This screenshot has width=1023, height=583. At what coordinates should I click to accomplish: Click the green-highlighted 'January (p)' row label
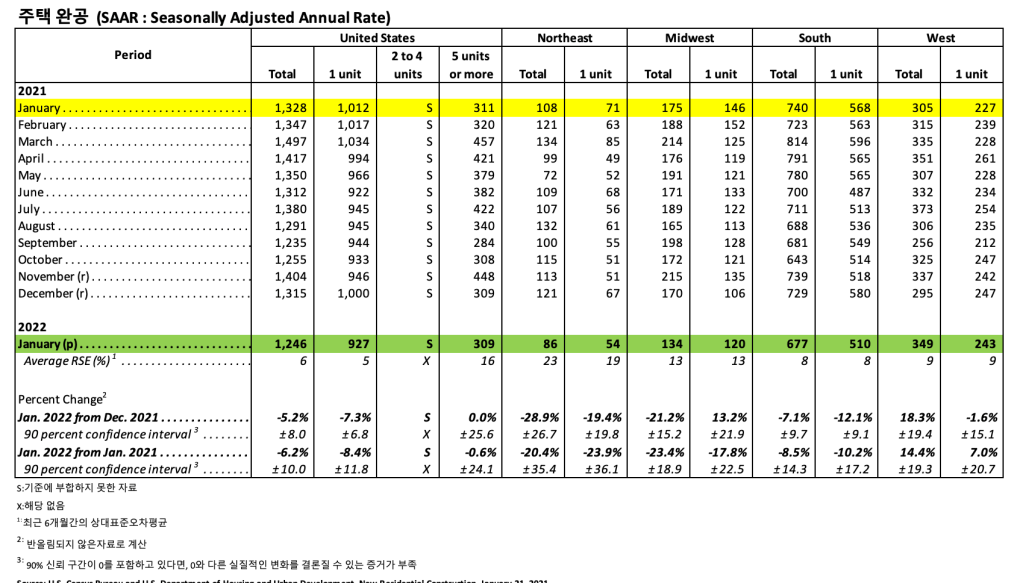[47, 344]
